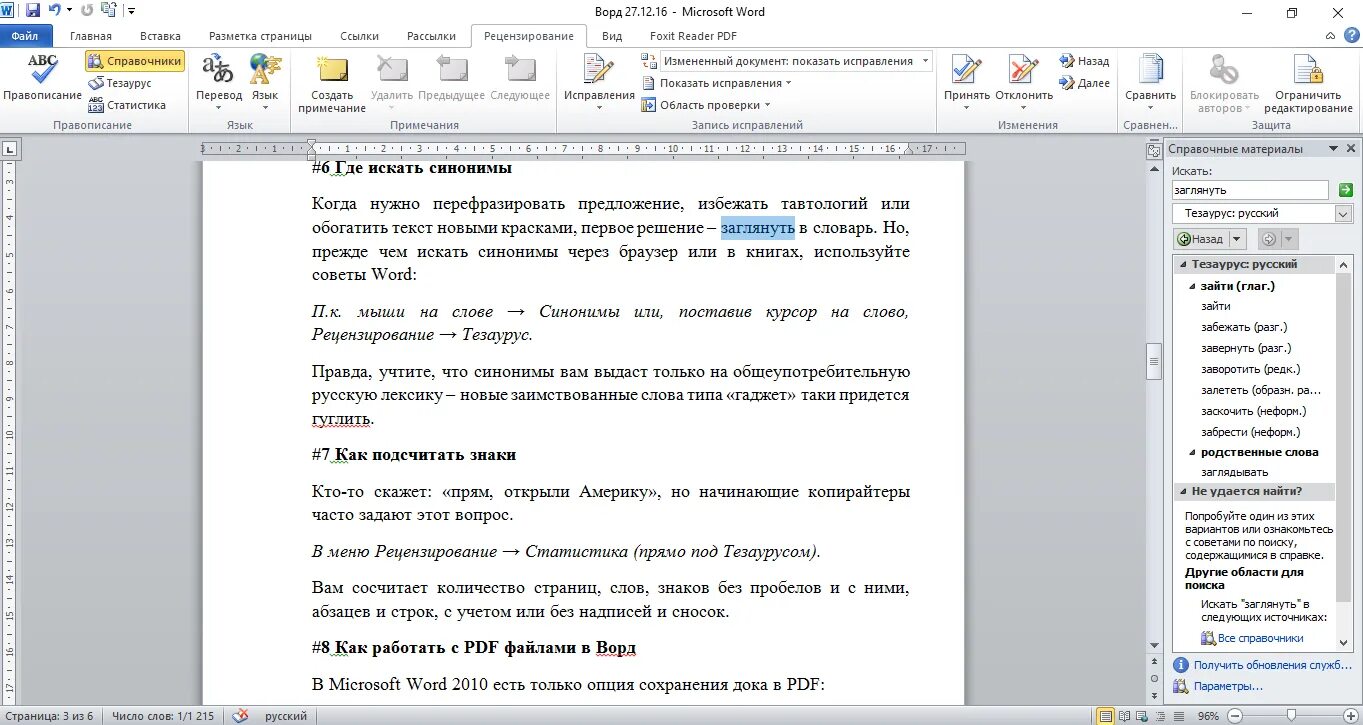Start search with green arrow button
The width and height of the screenshot is (1363, 725).
1345,190
